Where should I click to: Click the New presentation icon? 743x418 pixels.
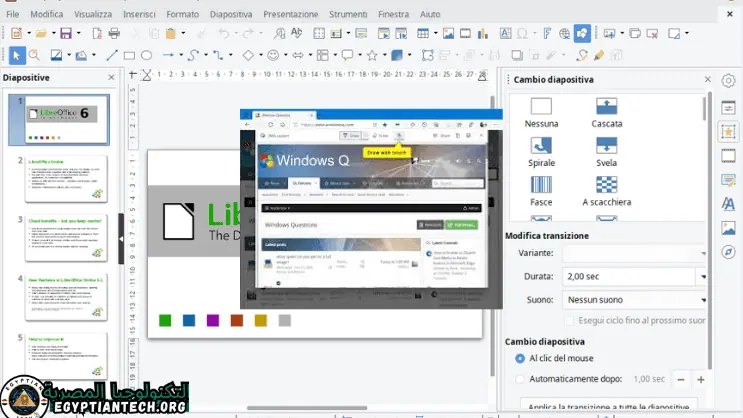(17, 33)
